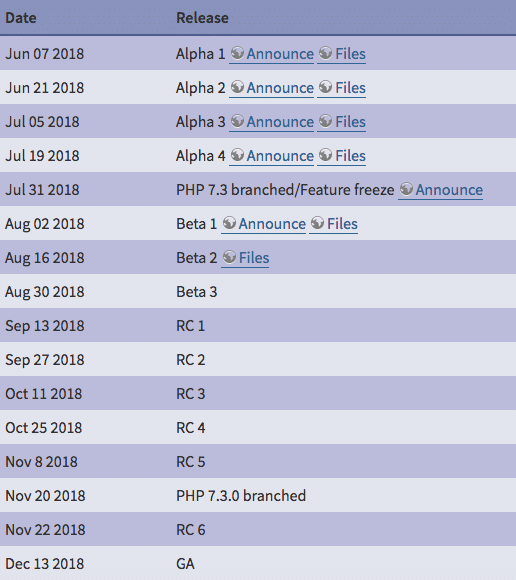Open the Alpha 4 Files link
This screenshot has height=580, width=516.
341,156
